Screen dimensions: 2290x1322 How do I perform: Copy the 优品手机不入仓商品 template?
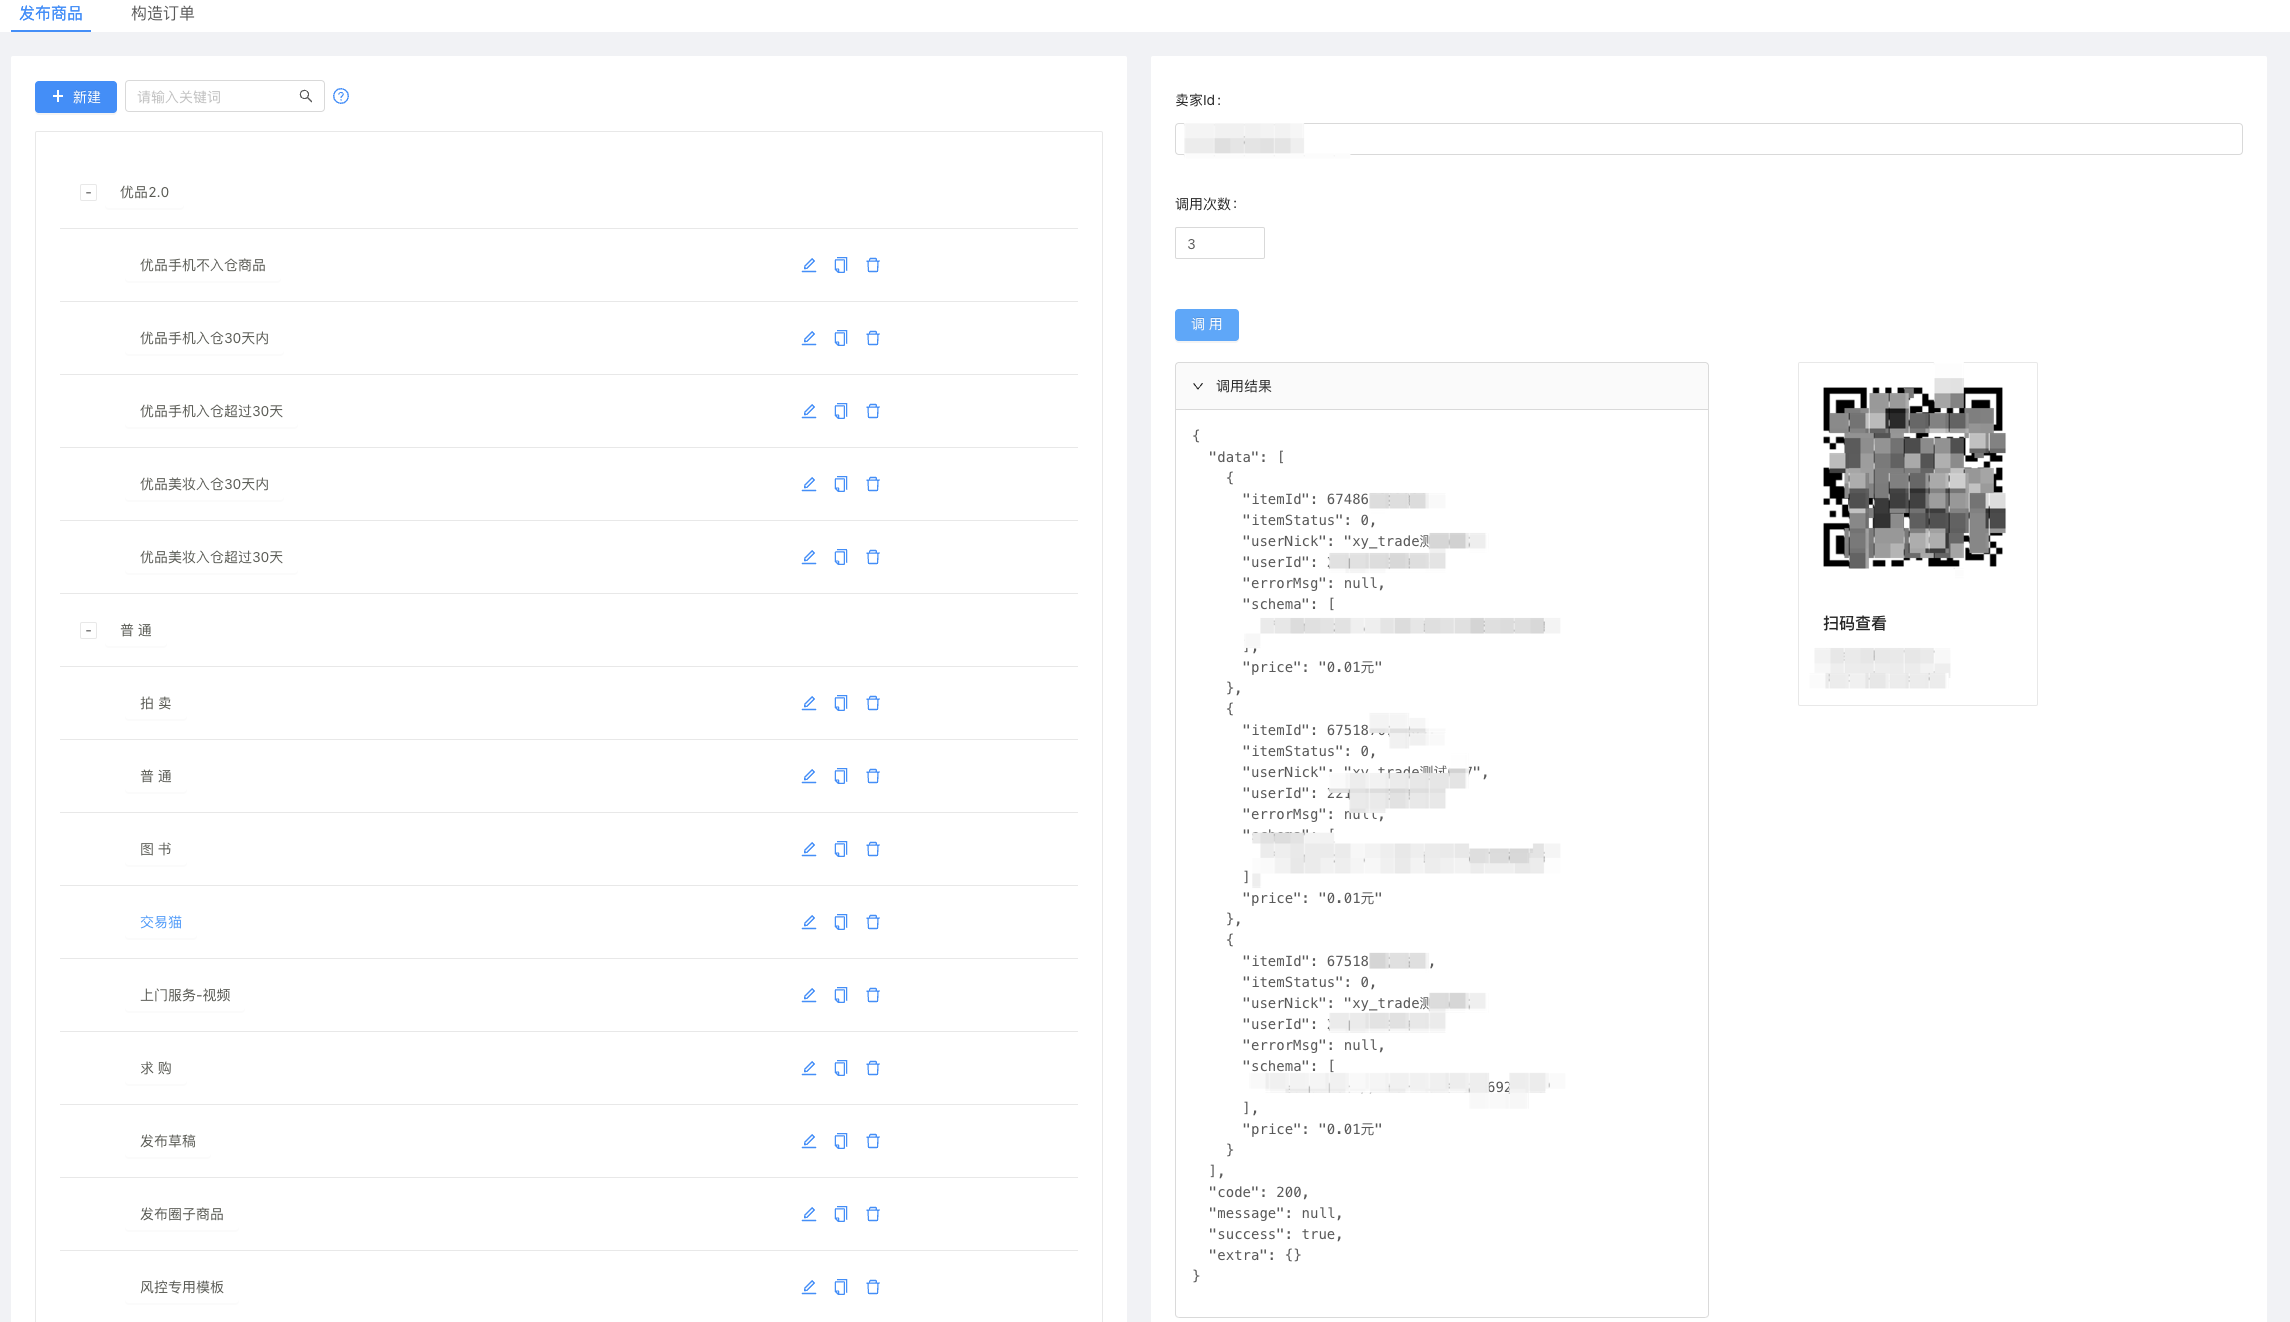pos(841,265)
